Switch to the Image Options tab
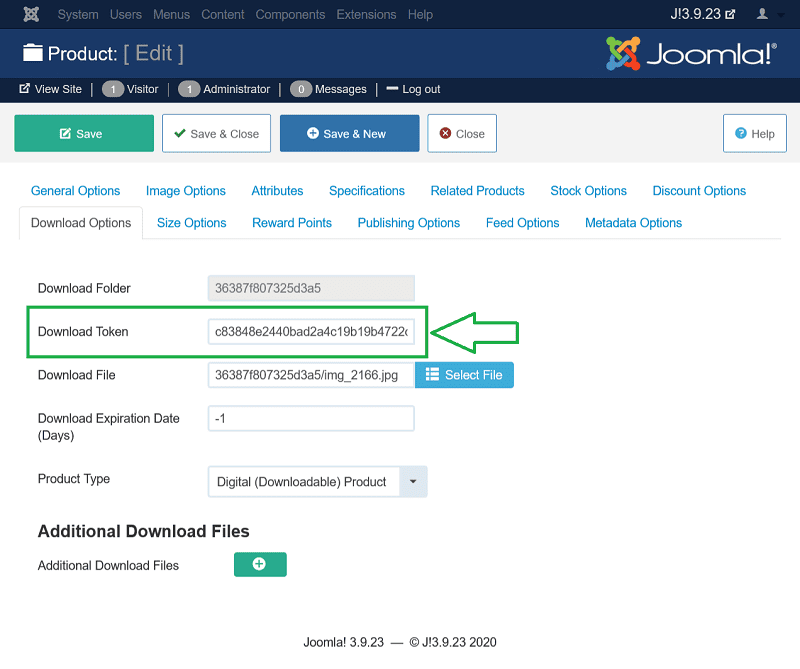800x669 pixels. tap(185, 191)
